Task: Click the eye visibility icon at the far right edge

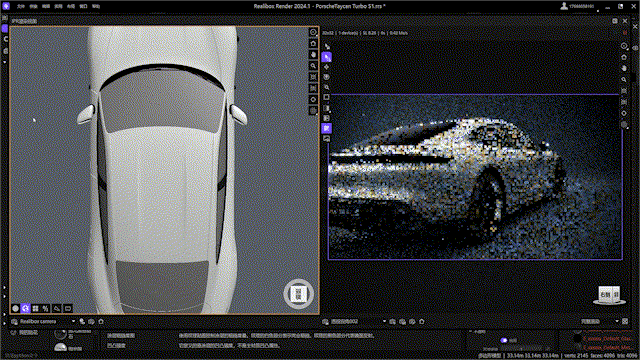Action: tap(635, 48)
